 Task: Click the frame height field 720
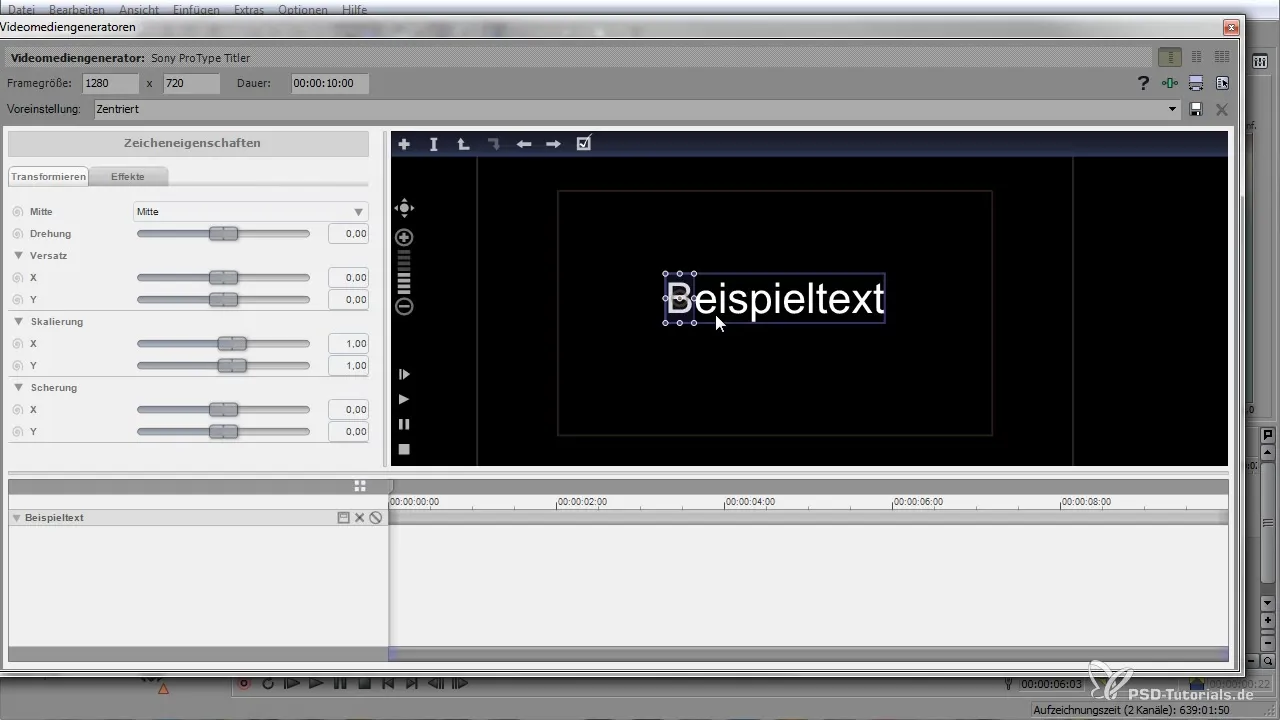(191, 83)
